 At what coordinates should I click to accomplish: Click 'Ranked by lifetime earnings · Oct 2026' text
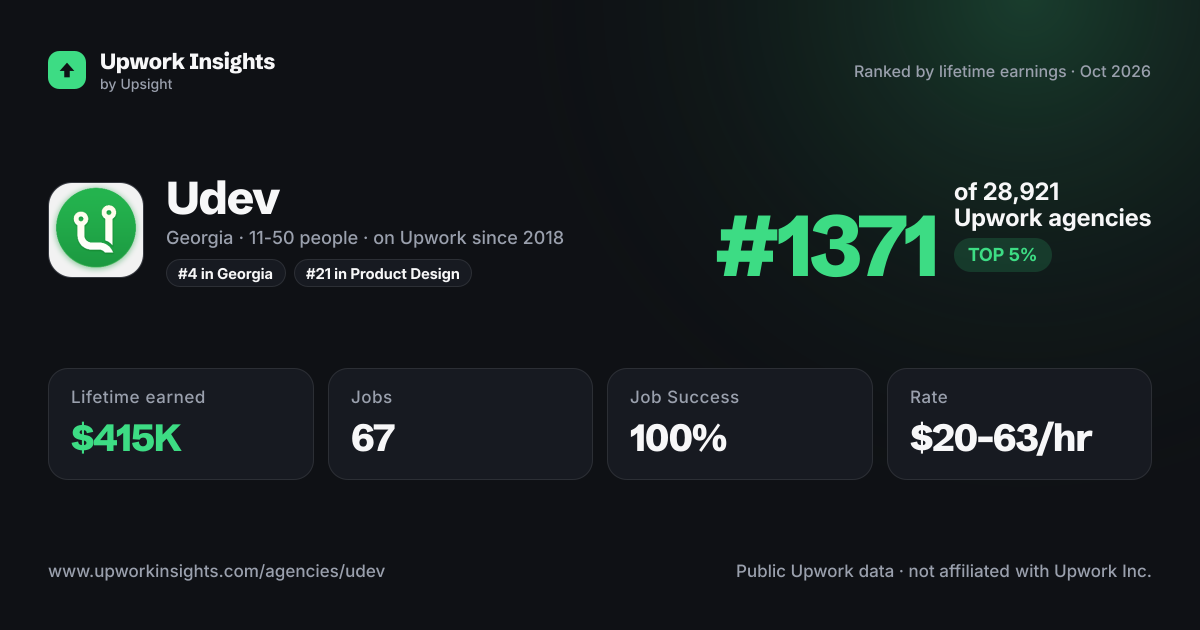(x=1002, y=72)
